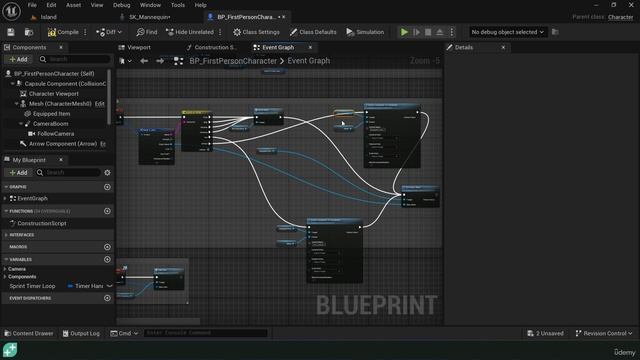Image resolution: width=640 pixels, height=360 pixels.
Task: Close the My Blueprint panel
Action: click(x=61, y=160)
